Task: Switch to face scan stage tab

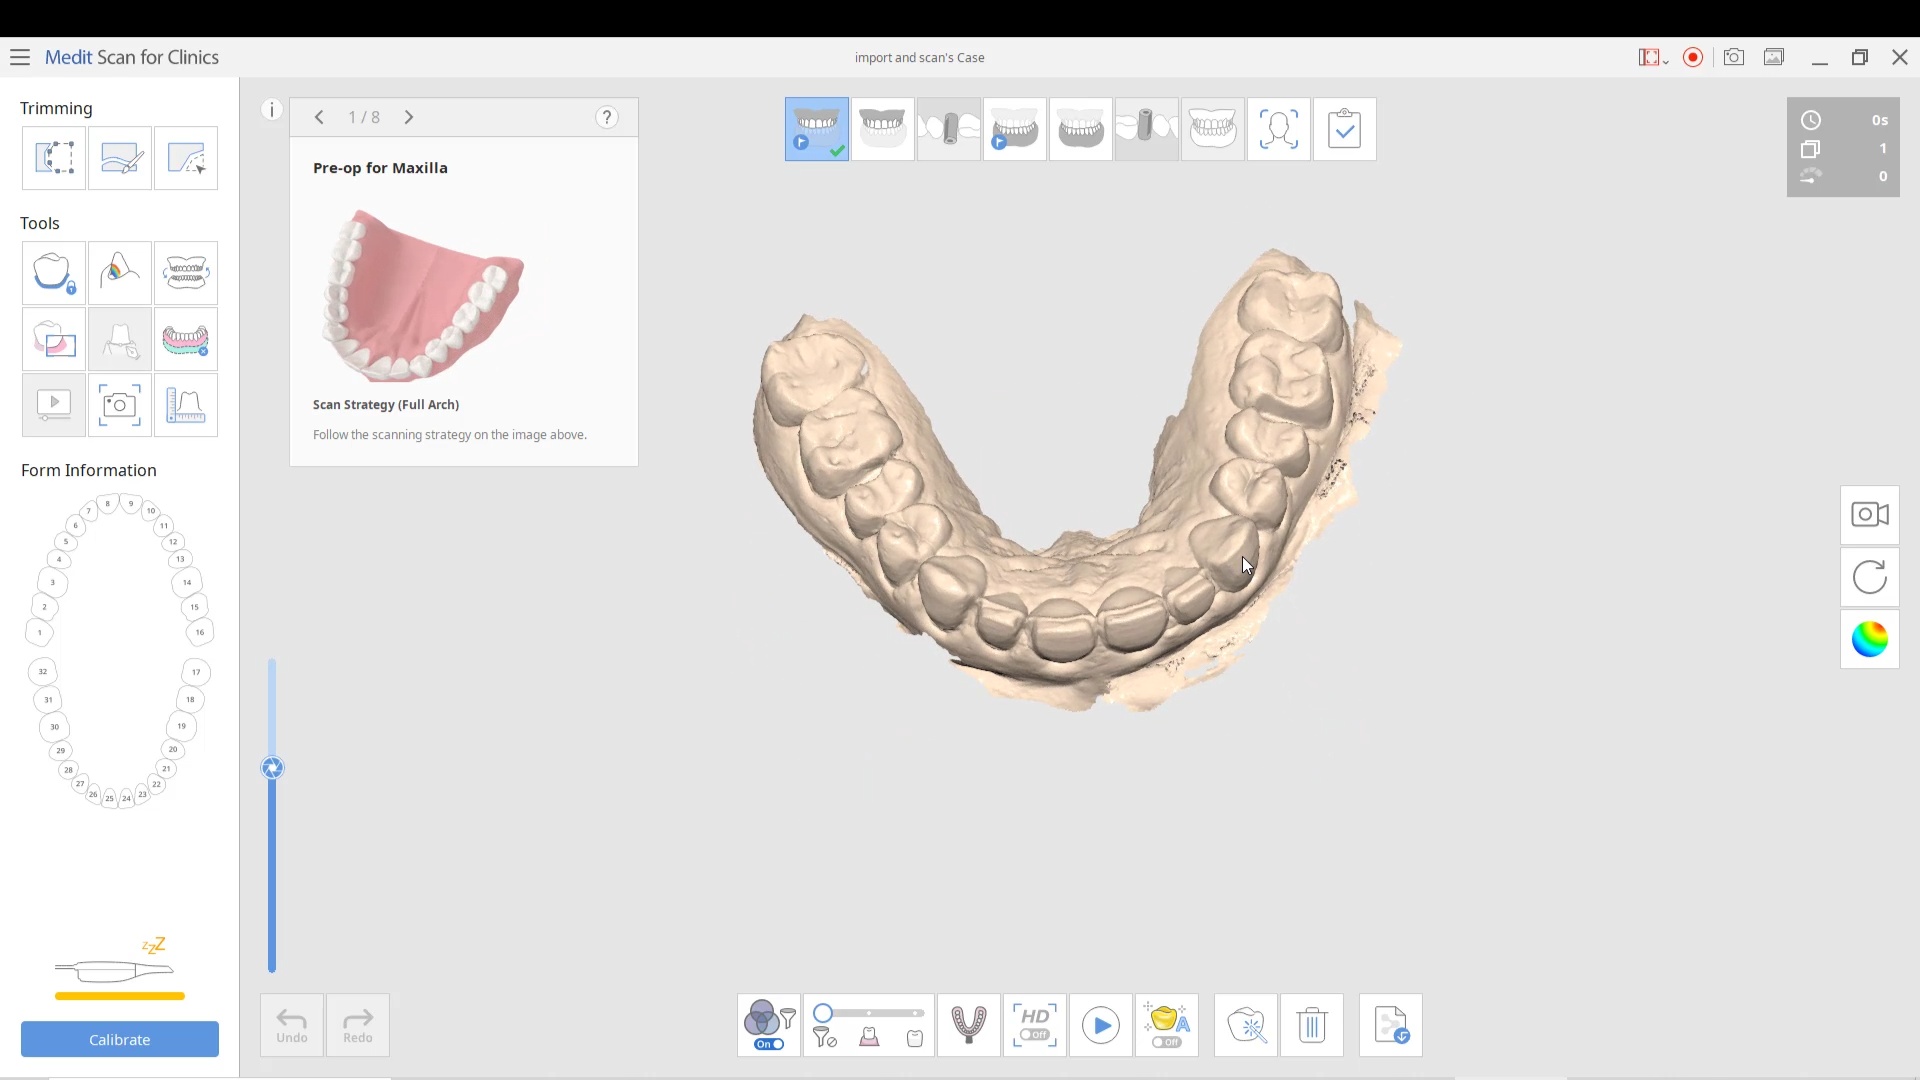Action: (1278, 129)
